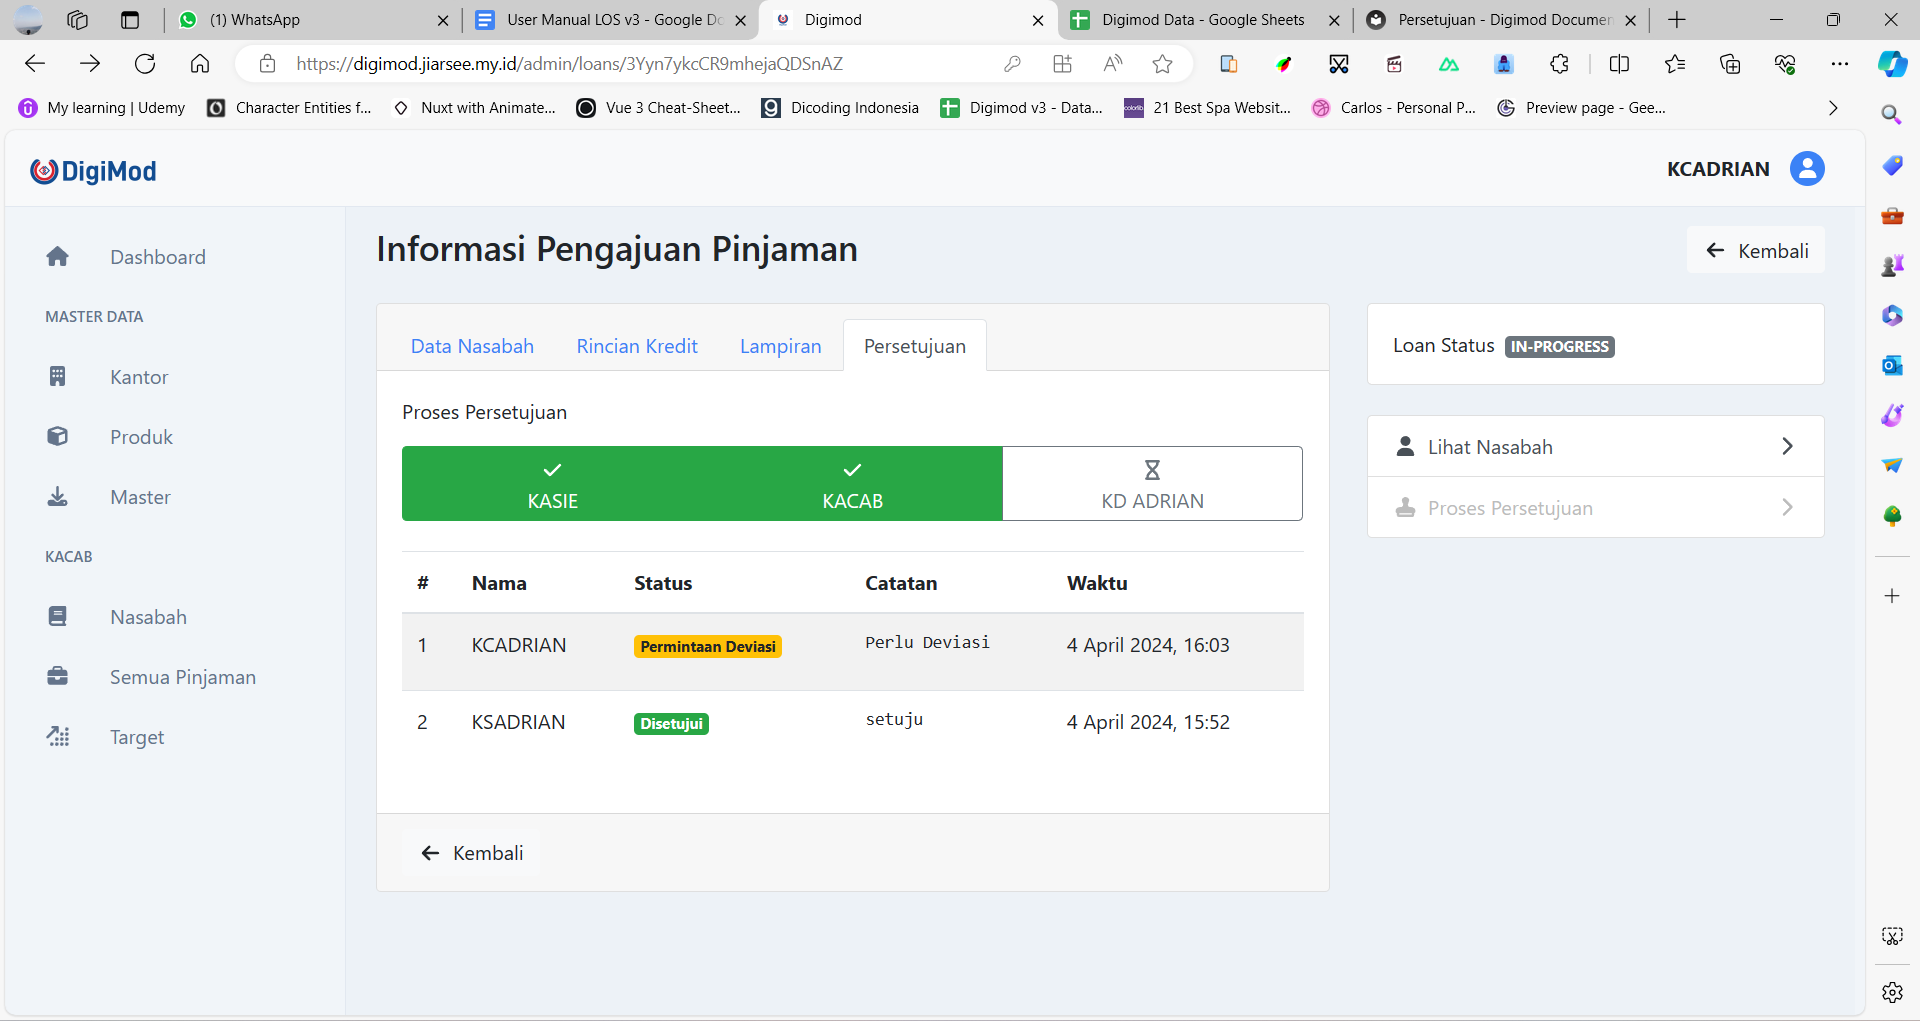
Task: Open the KCADRIAN user avatar menu
Action: pos(1806,169)
